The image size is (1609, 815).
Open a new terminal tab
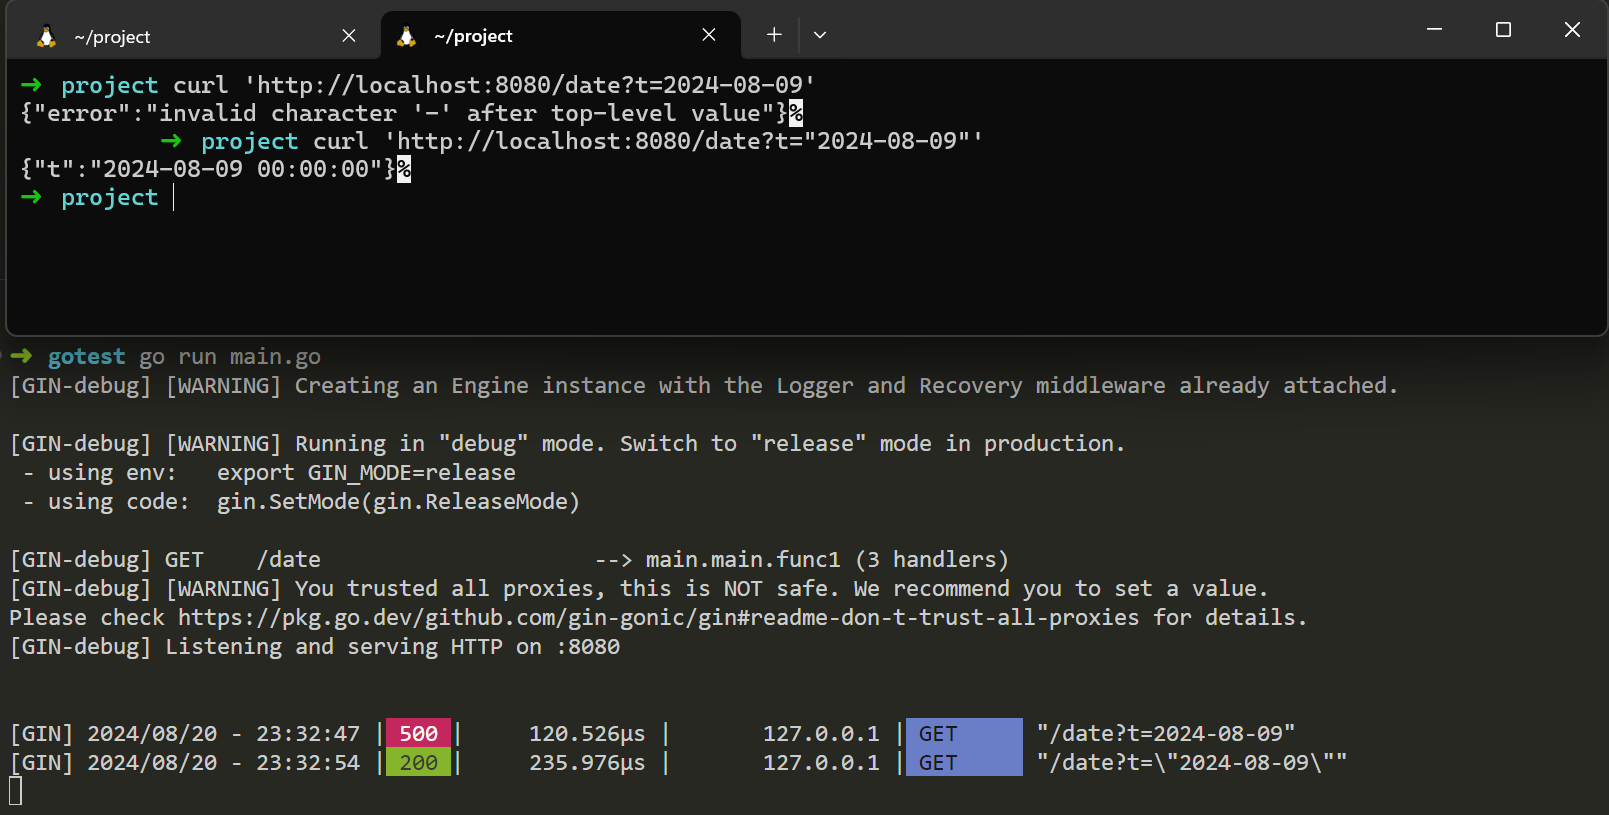click(774, 35)
